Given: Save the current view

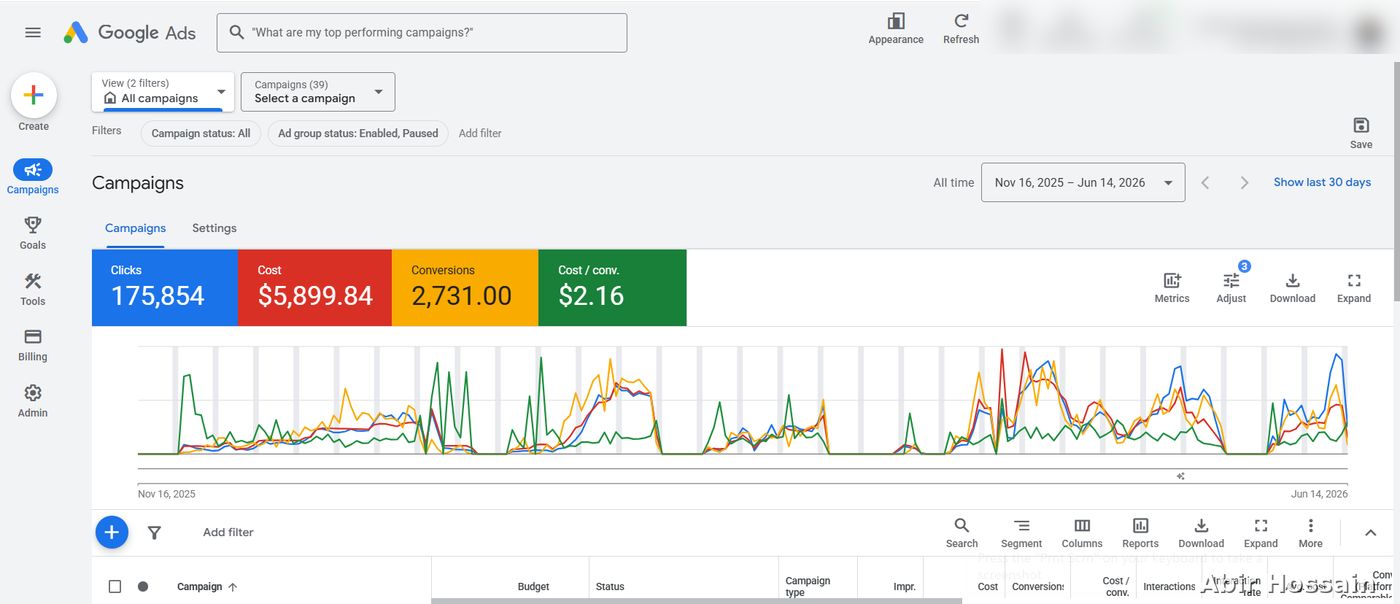Looking at the screenshot, I should pos(1361,132).
